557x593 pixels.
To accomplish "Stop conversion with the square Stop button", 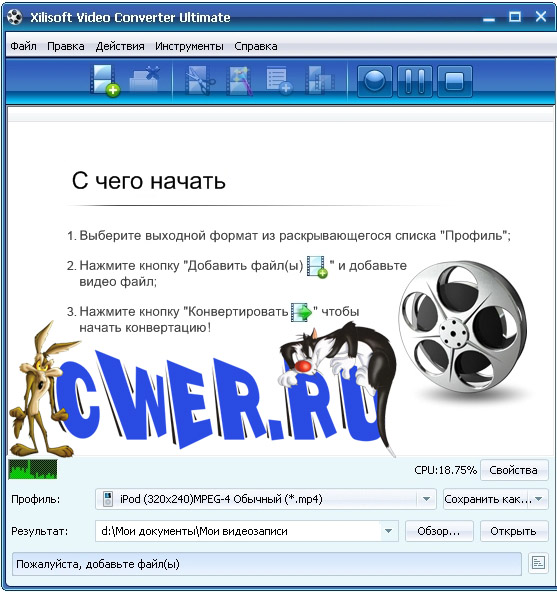I will pyautogui.click(x=455, y=81).
